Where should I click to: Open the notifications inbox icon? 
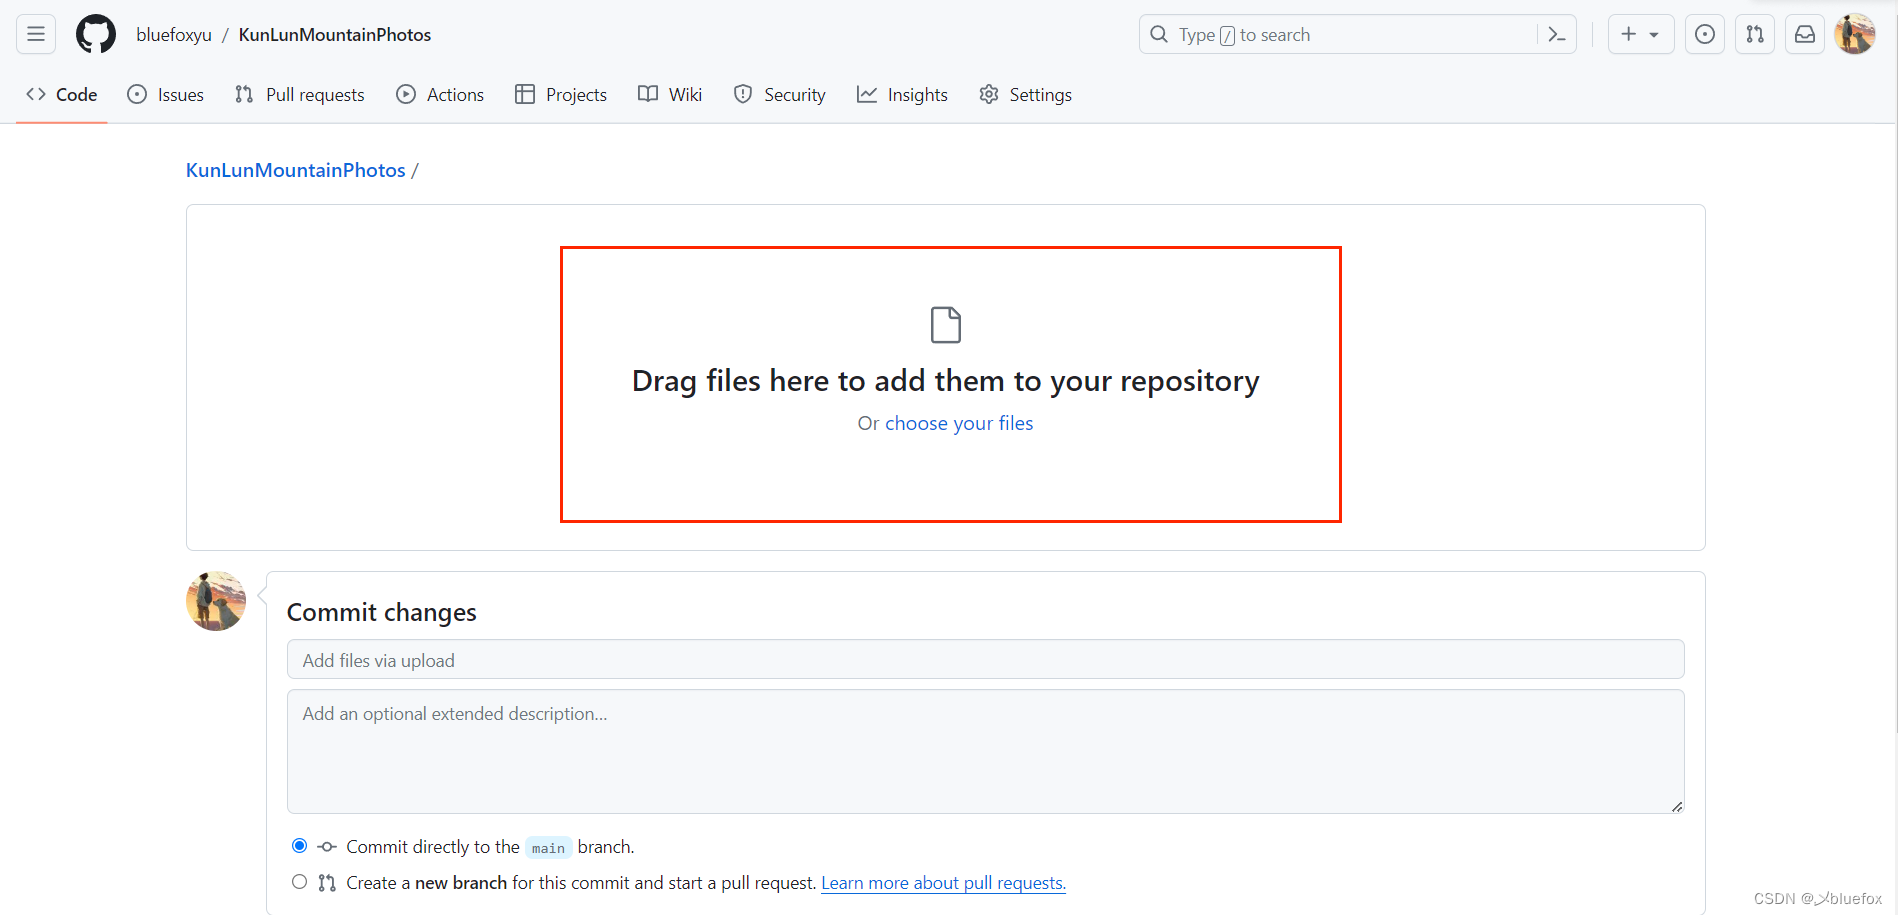tap(1804, 33)
